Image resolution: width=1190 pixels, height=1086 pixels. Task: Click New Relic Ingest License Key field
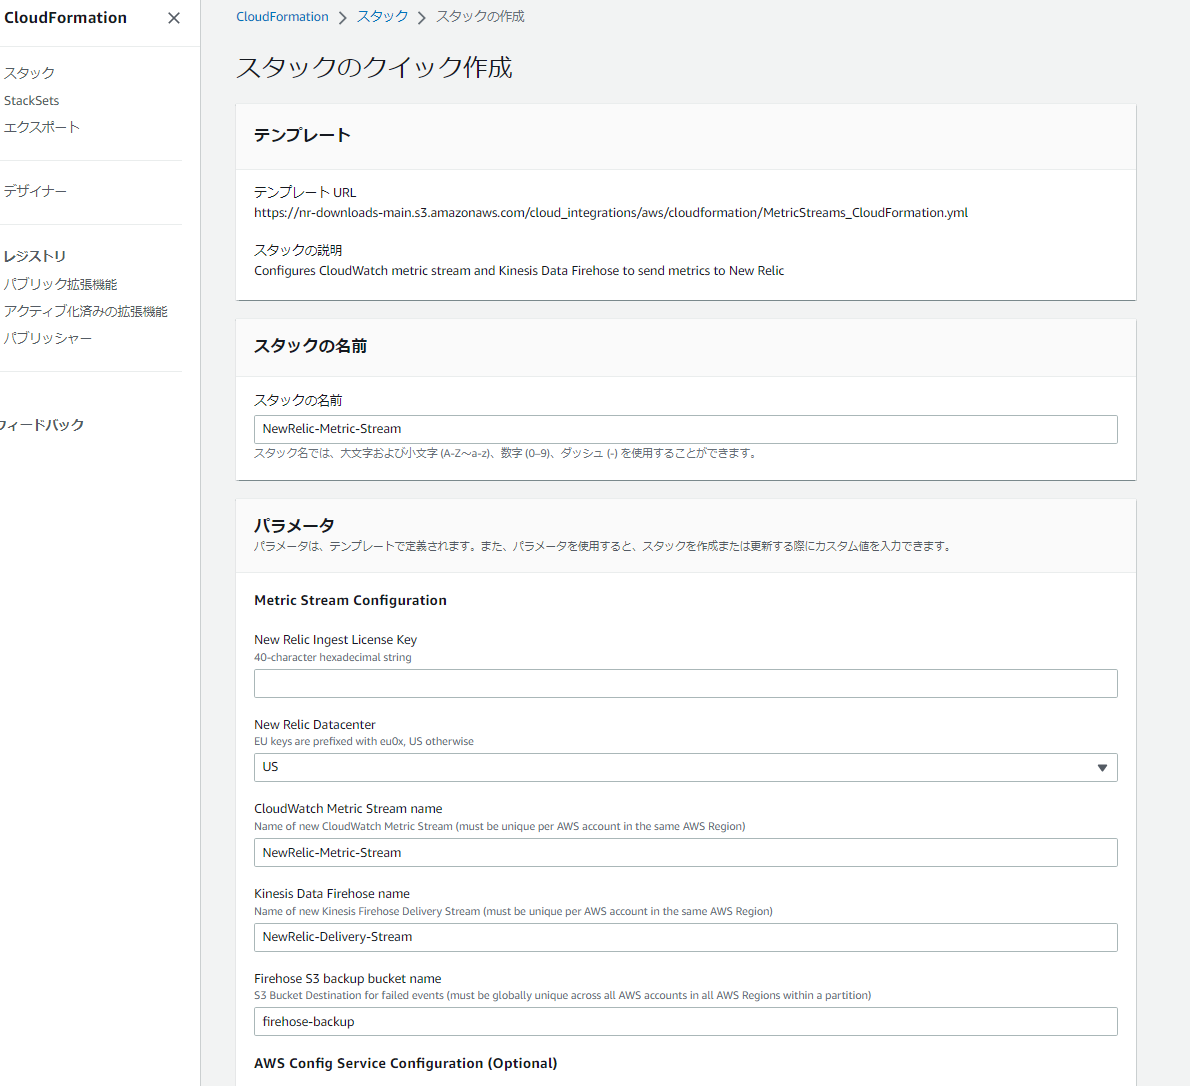coord(685,683)
